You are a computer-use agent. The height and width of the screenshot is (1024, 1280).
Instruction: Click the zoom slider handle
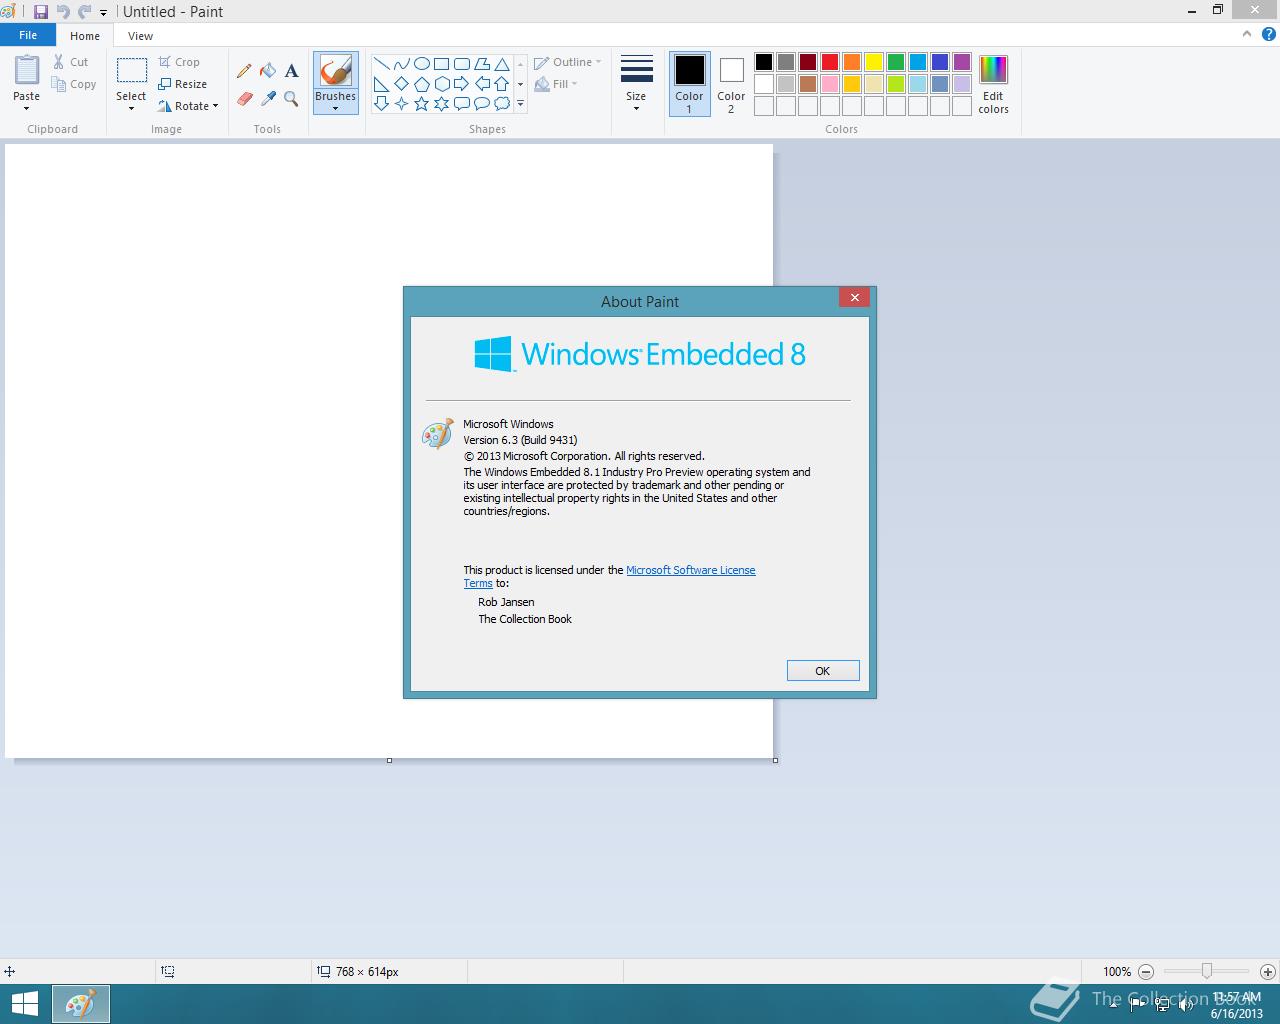click(x=1207, y=971)
